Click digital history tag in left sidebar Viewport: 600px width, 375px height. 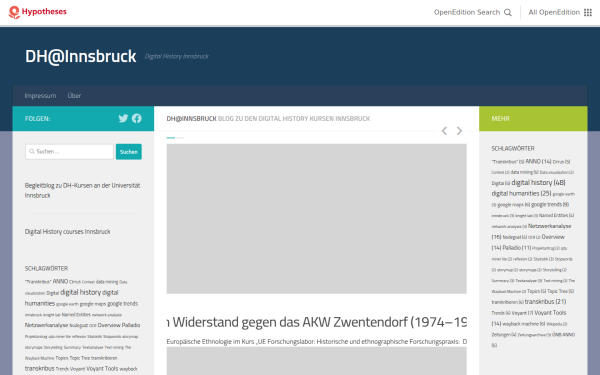80,292
